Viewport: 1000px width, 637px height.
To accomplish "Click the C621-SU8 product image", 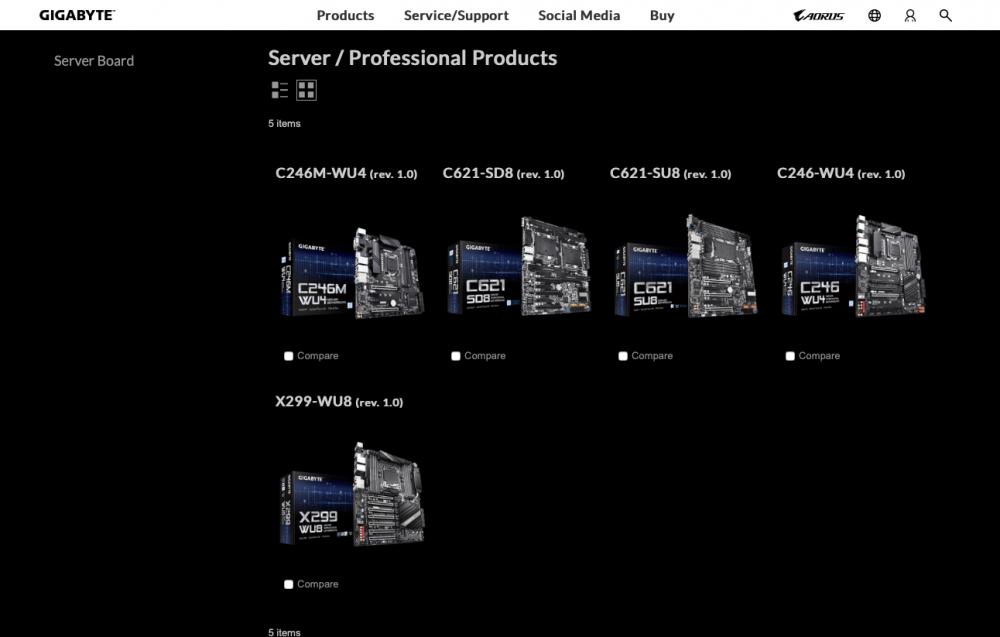I will (x=686, y=267).
